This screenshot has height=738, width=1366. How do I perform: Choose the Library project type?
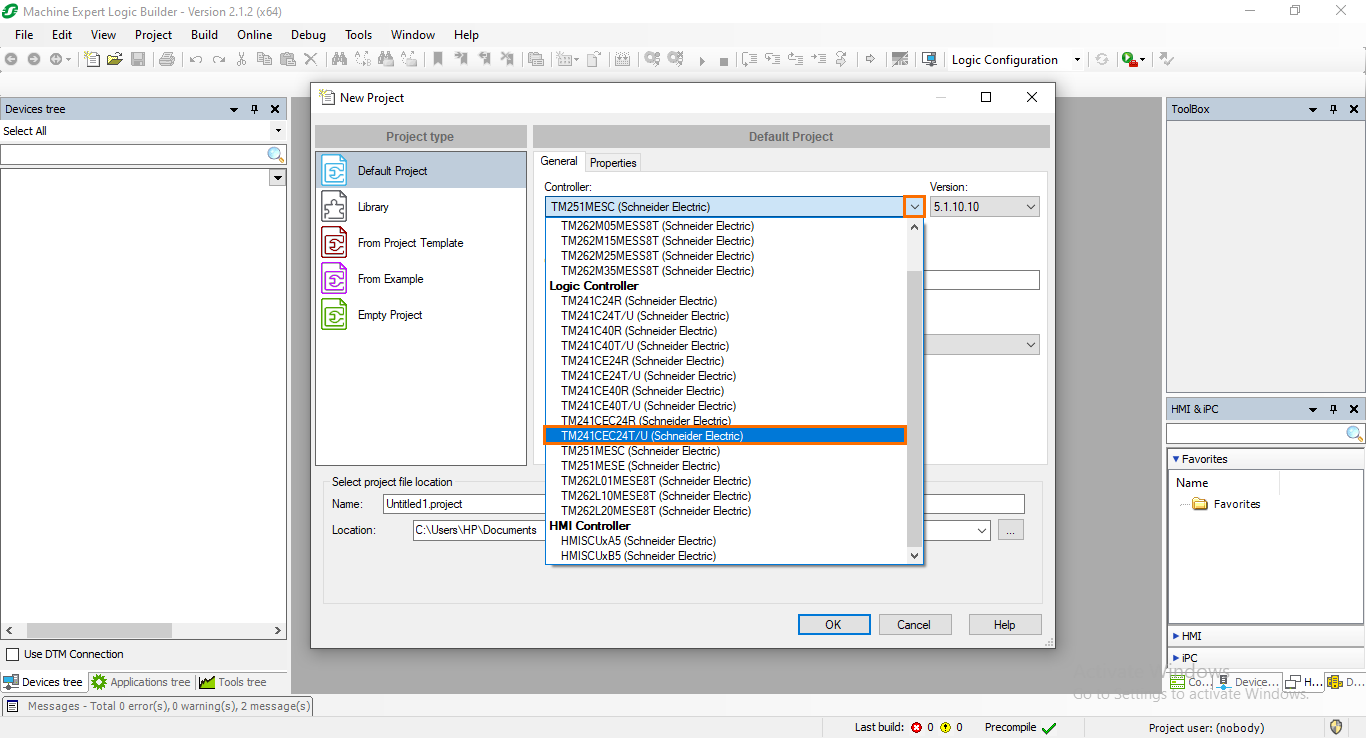pos(421,207)
